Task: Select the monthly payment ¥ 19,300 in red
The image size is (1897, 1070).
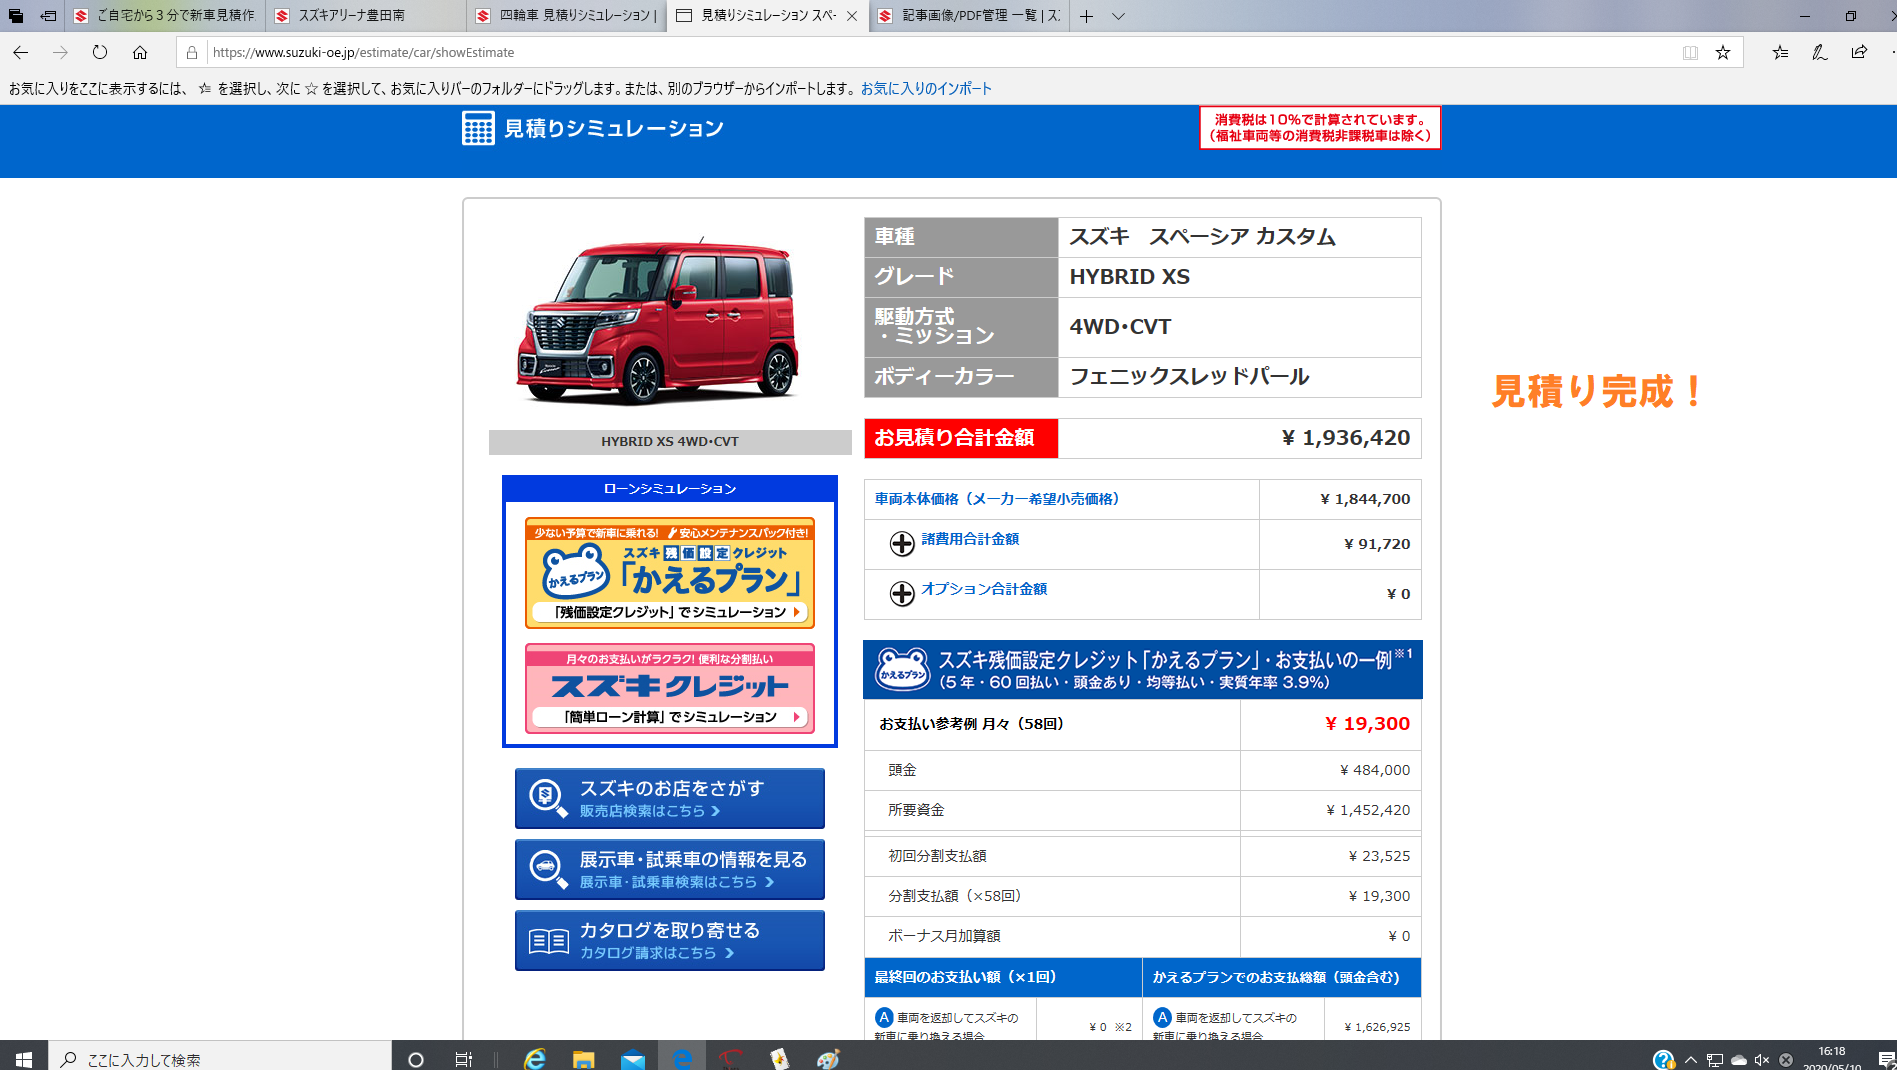Action: click(x=1367, y=724)
